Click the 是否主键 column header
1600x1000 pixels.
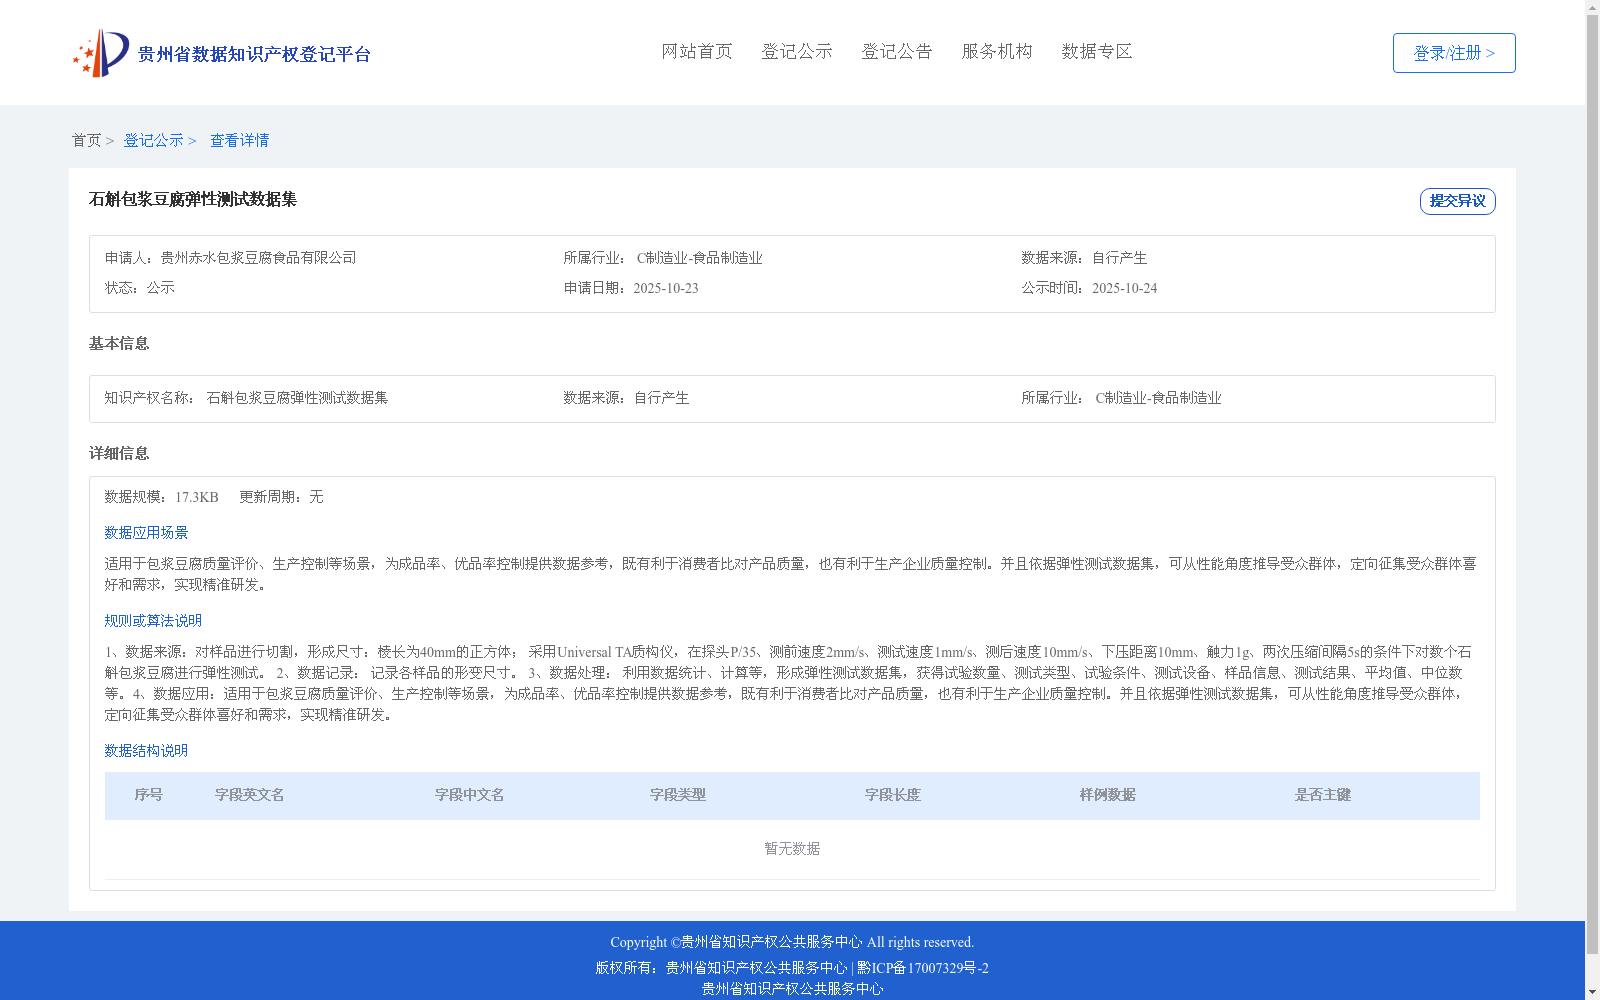click(x=1322, y=795)
